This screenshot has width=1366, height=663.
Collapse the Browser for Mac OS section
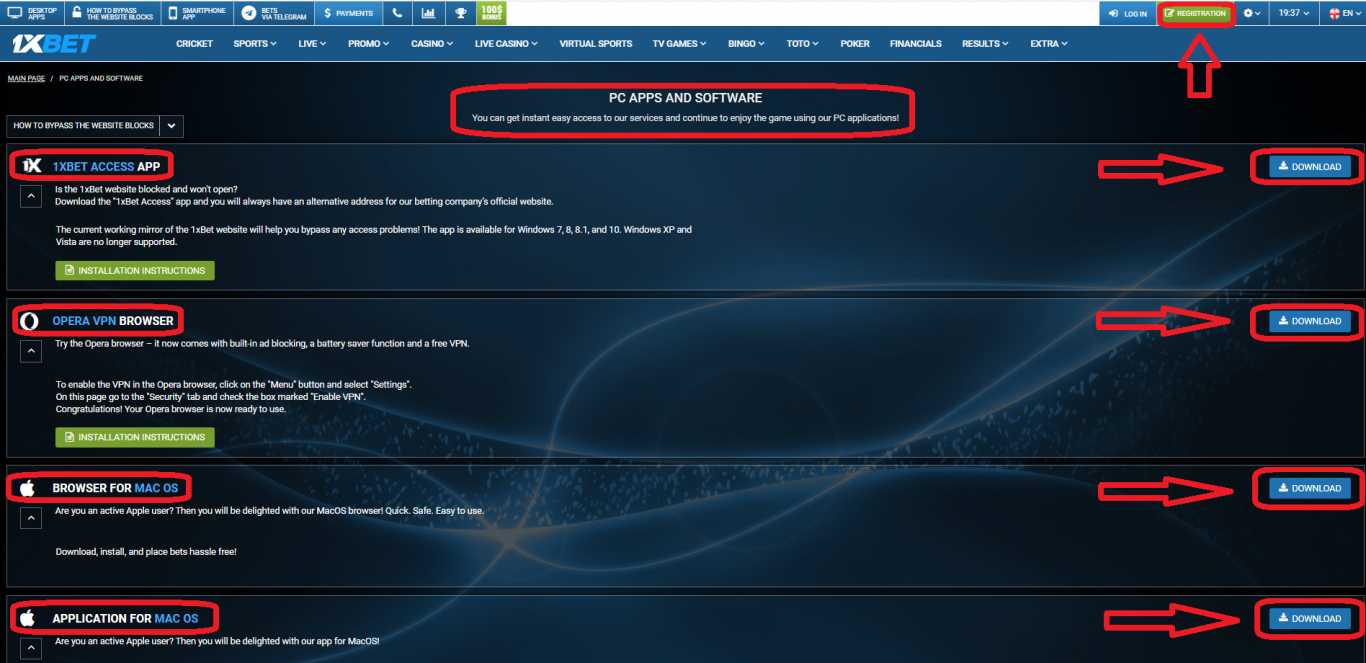pyautogui.click(x=30, y=518)
